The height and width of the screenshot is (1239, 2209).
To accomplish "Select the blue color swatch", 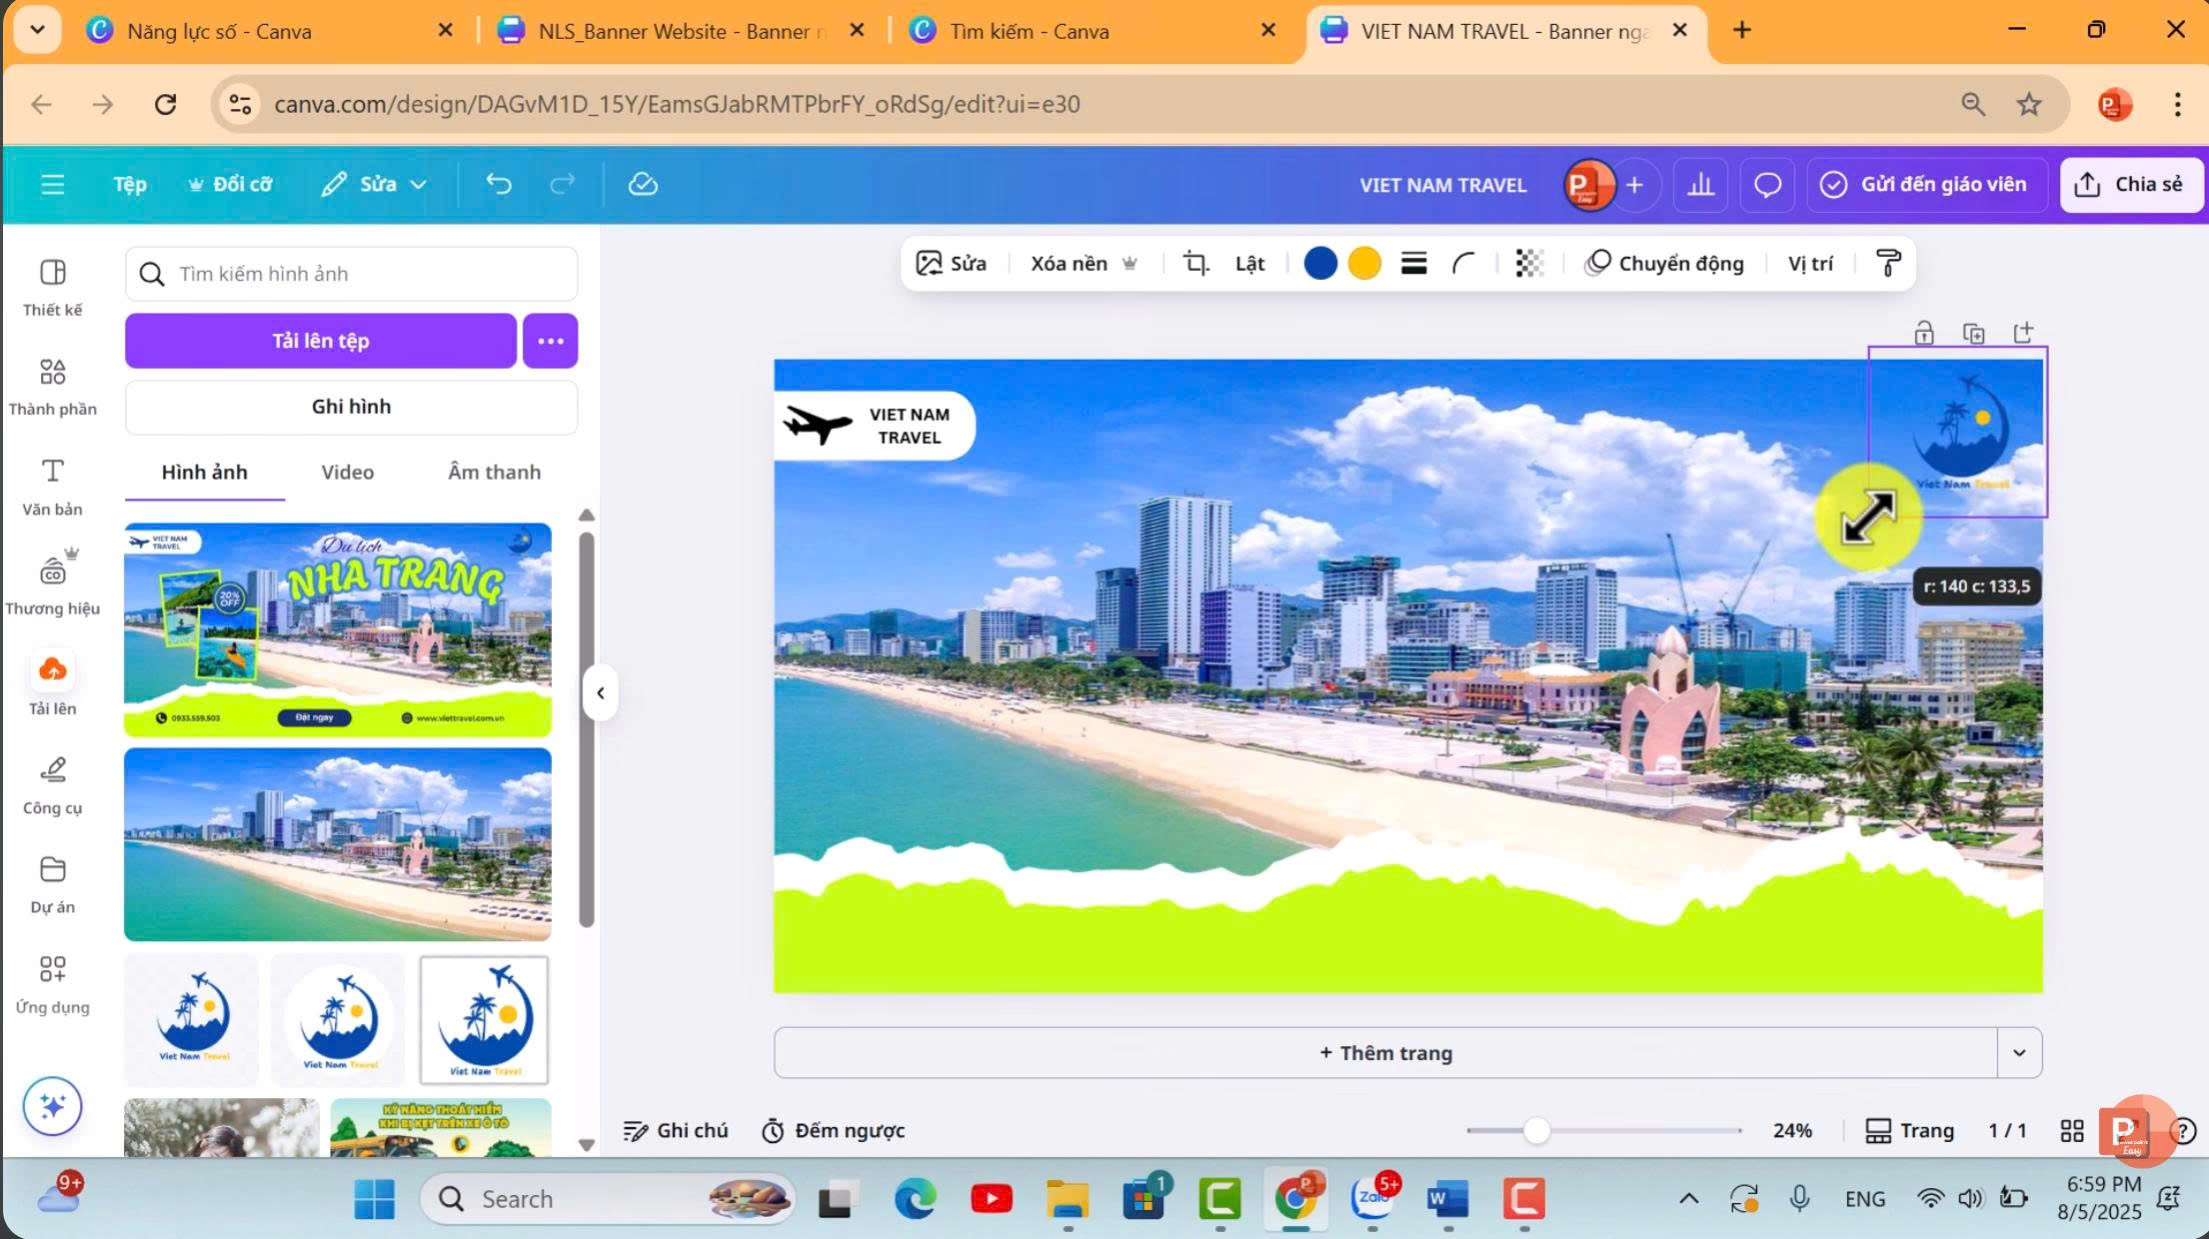I will tap(1320, 263).
